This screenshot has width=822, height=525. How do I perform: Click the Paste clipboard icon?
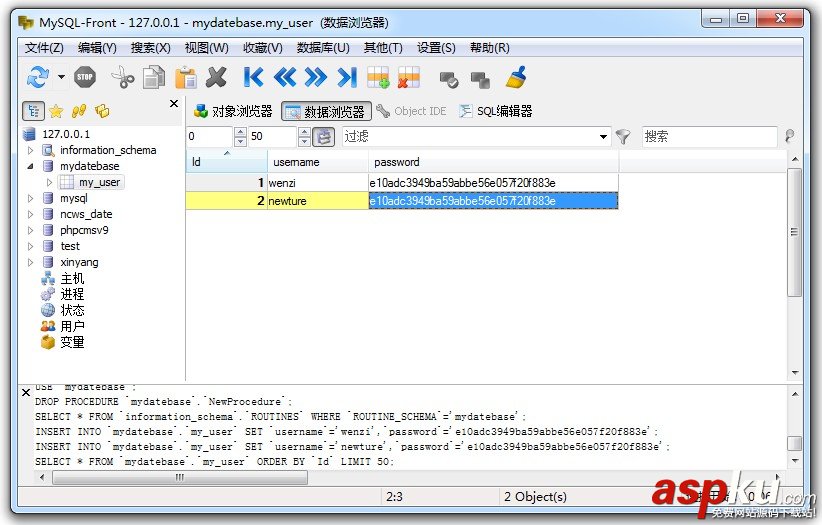[186, 77]
